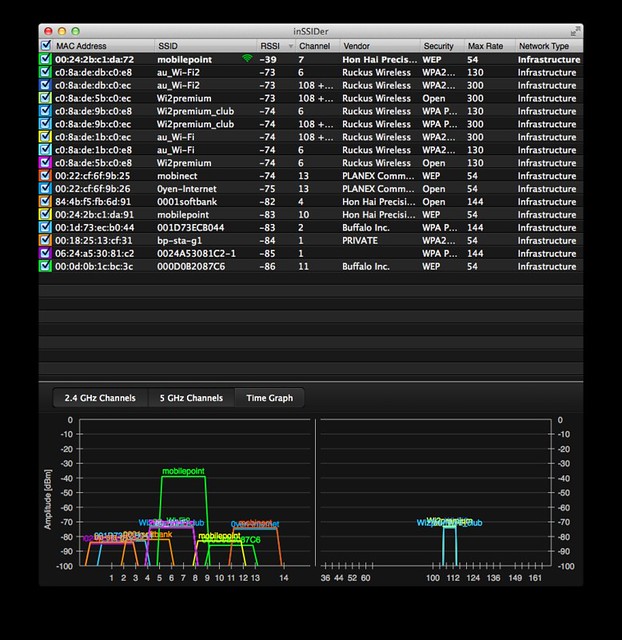Toggle checkbox for 84:4b:f5:fb:6d:91 softbank row

45,202
